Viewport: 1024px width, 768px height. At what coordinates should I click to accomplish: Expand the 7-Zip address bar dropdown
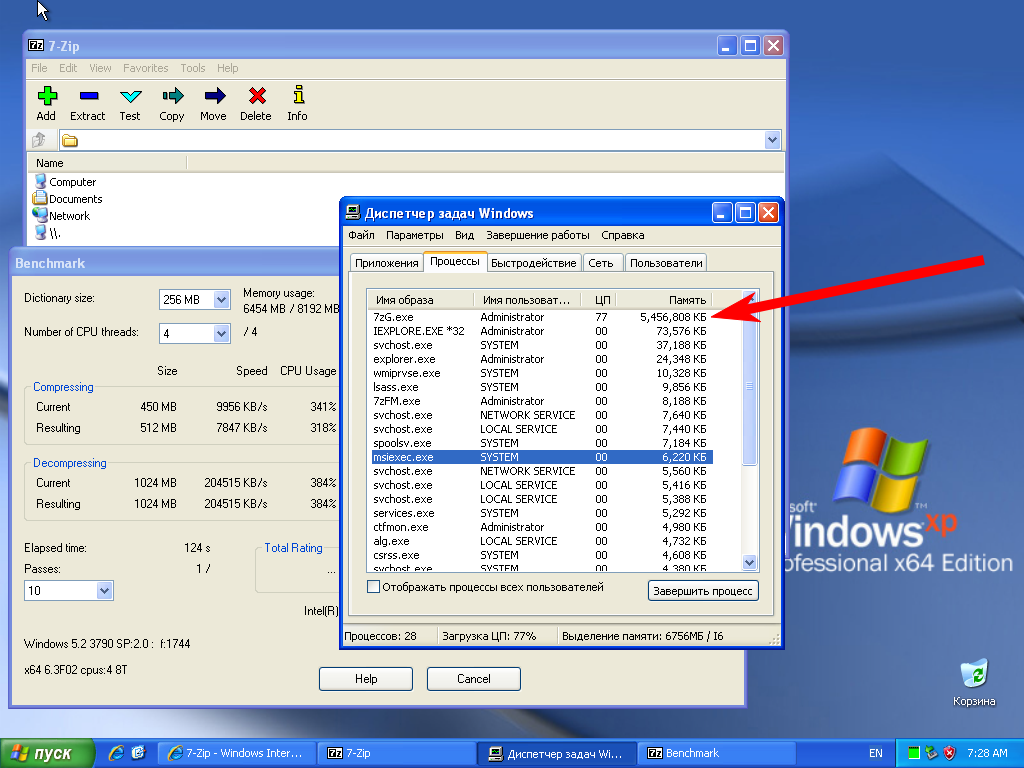pos(772,140)
